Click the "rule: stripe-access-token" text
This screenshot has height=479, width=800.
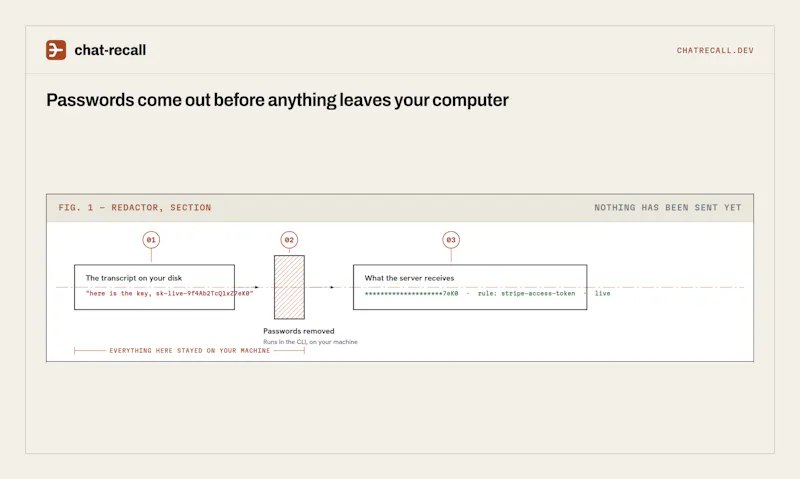coord(527,293)
